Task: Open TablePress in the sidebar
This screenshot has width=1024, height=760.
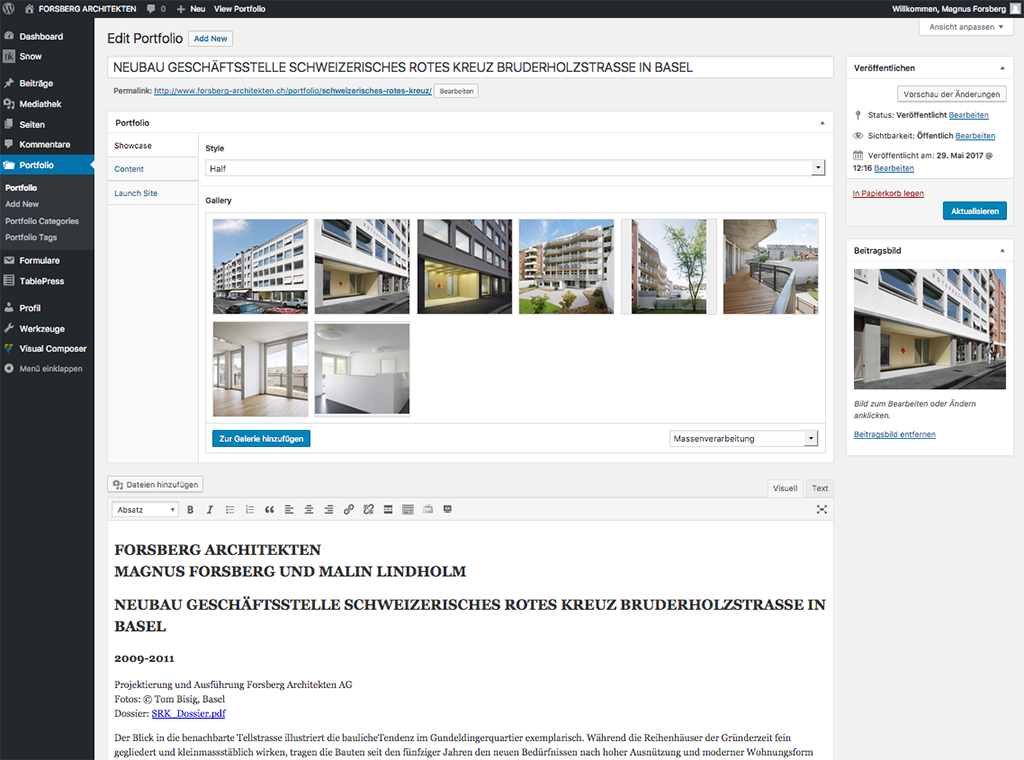Action: click(41, 281)
